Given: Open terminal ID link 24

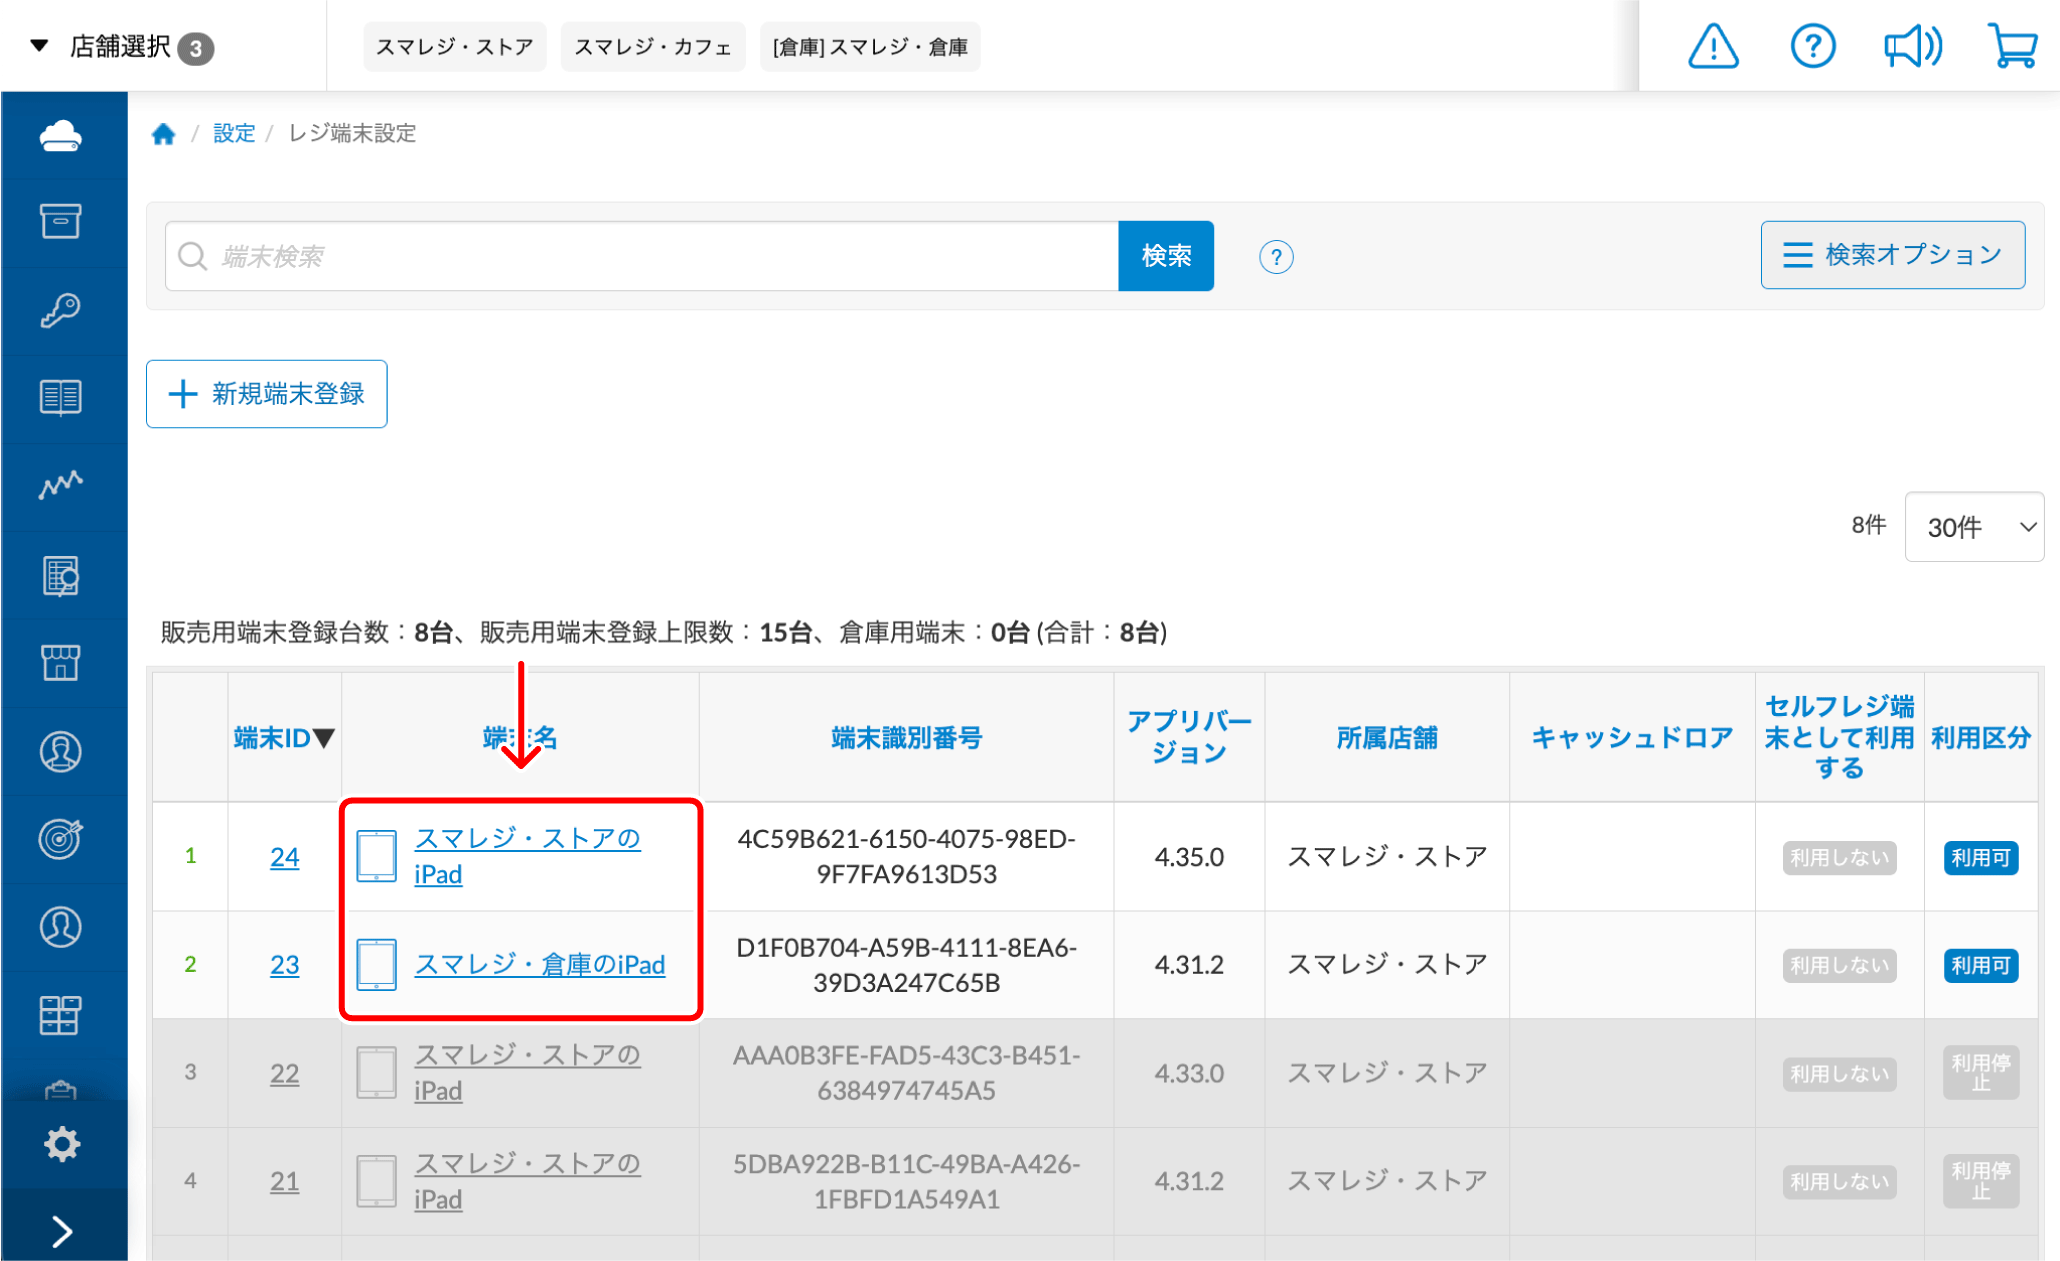Looking at the screenshot, I should point(284,857).
